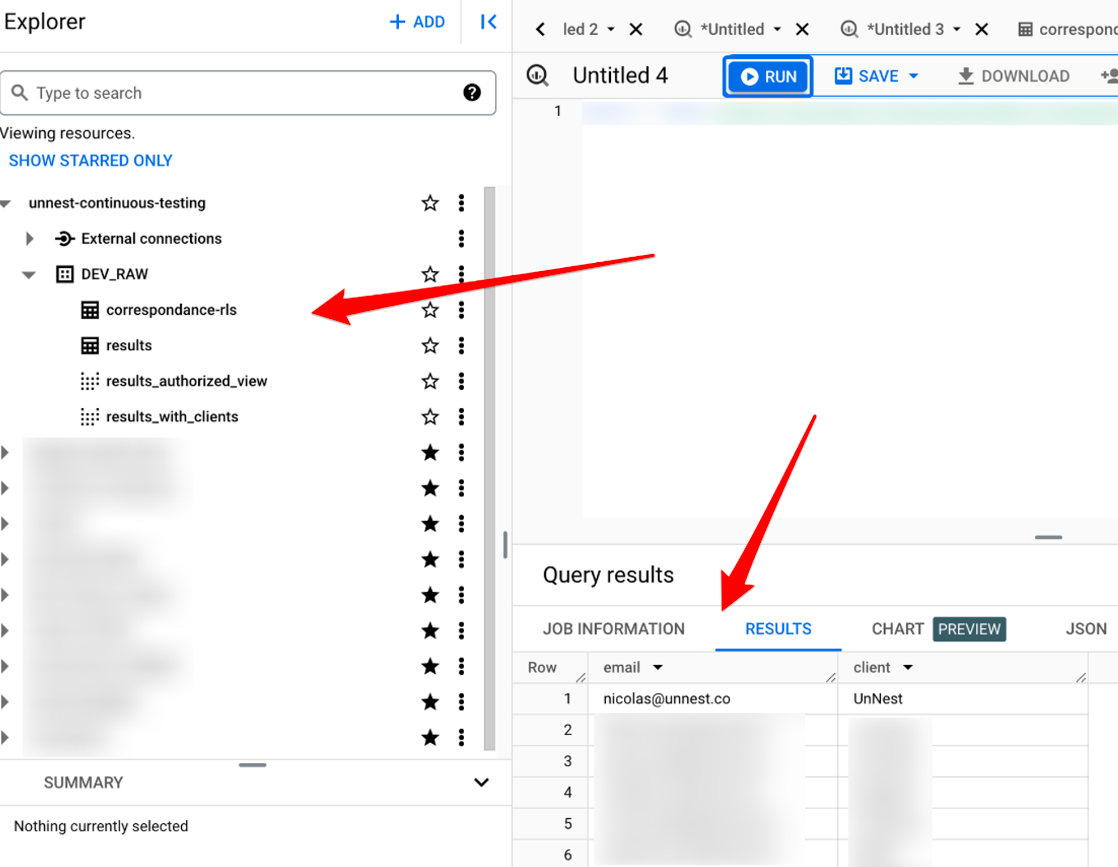The height and width of the screenshot is (867, 1118).
Task: Collapse the DEV_RAW dataset
Action: 29,275
